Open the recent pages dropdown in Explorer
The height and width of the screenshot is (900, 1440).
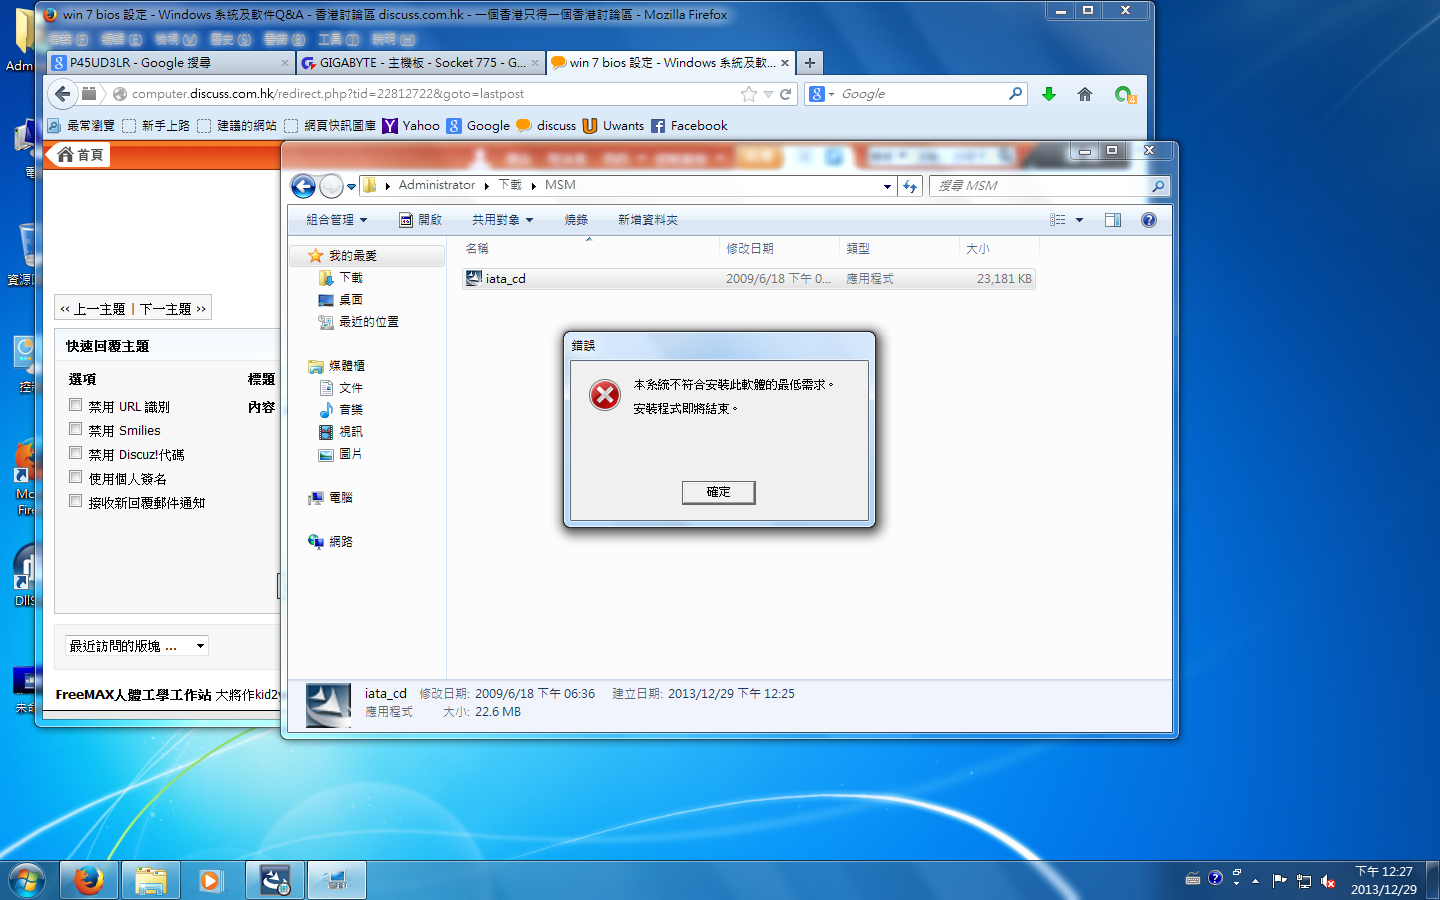click(x=351, y=186)
